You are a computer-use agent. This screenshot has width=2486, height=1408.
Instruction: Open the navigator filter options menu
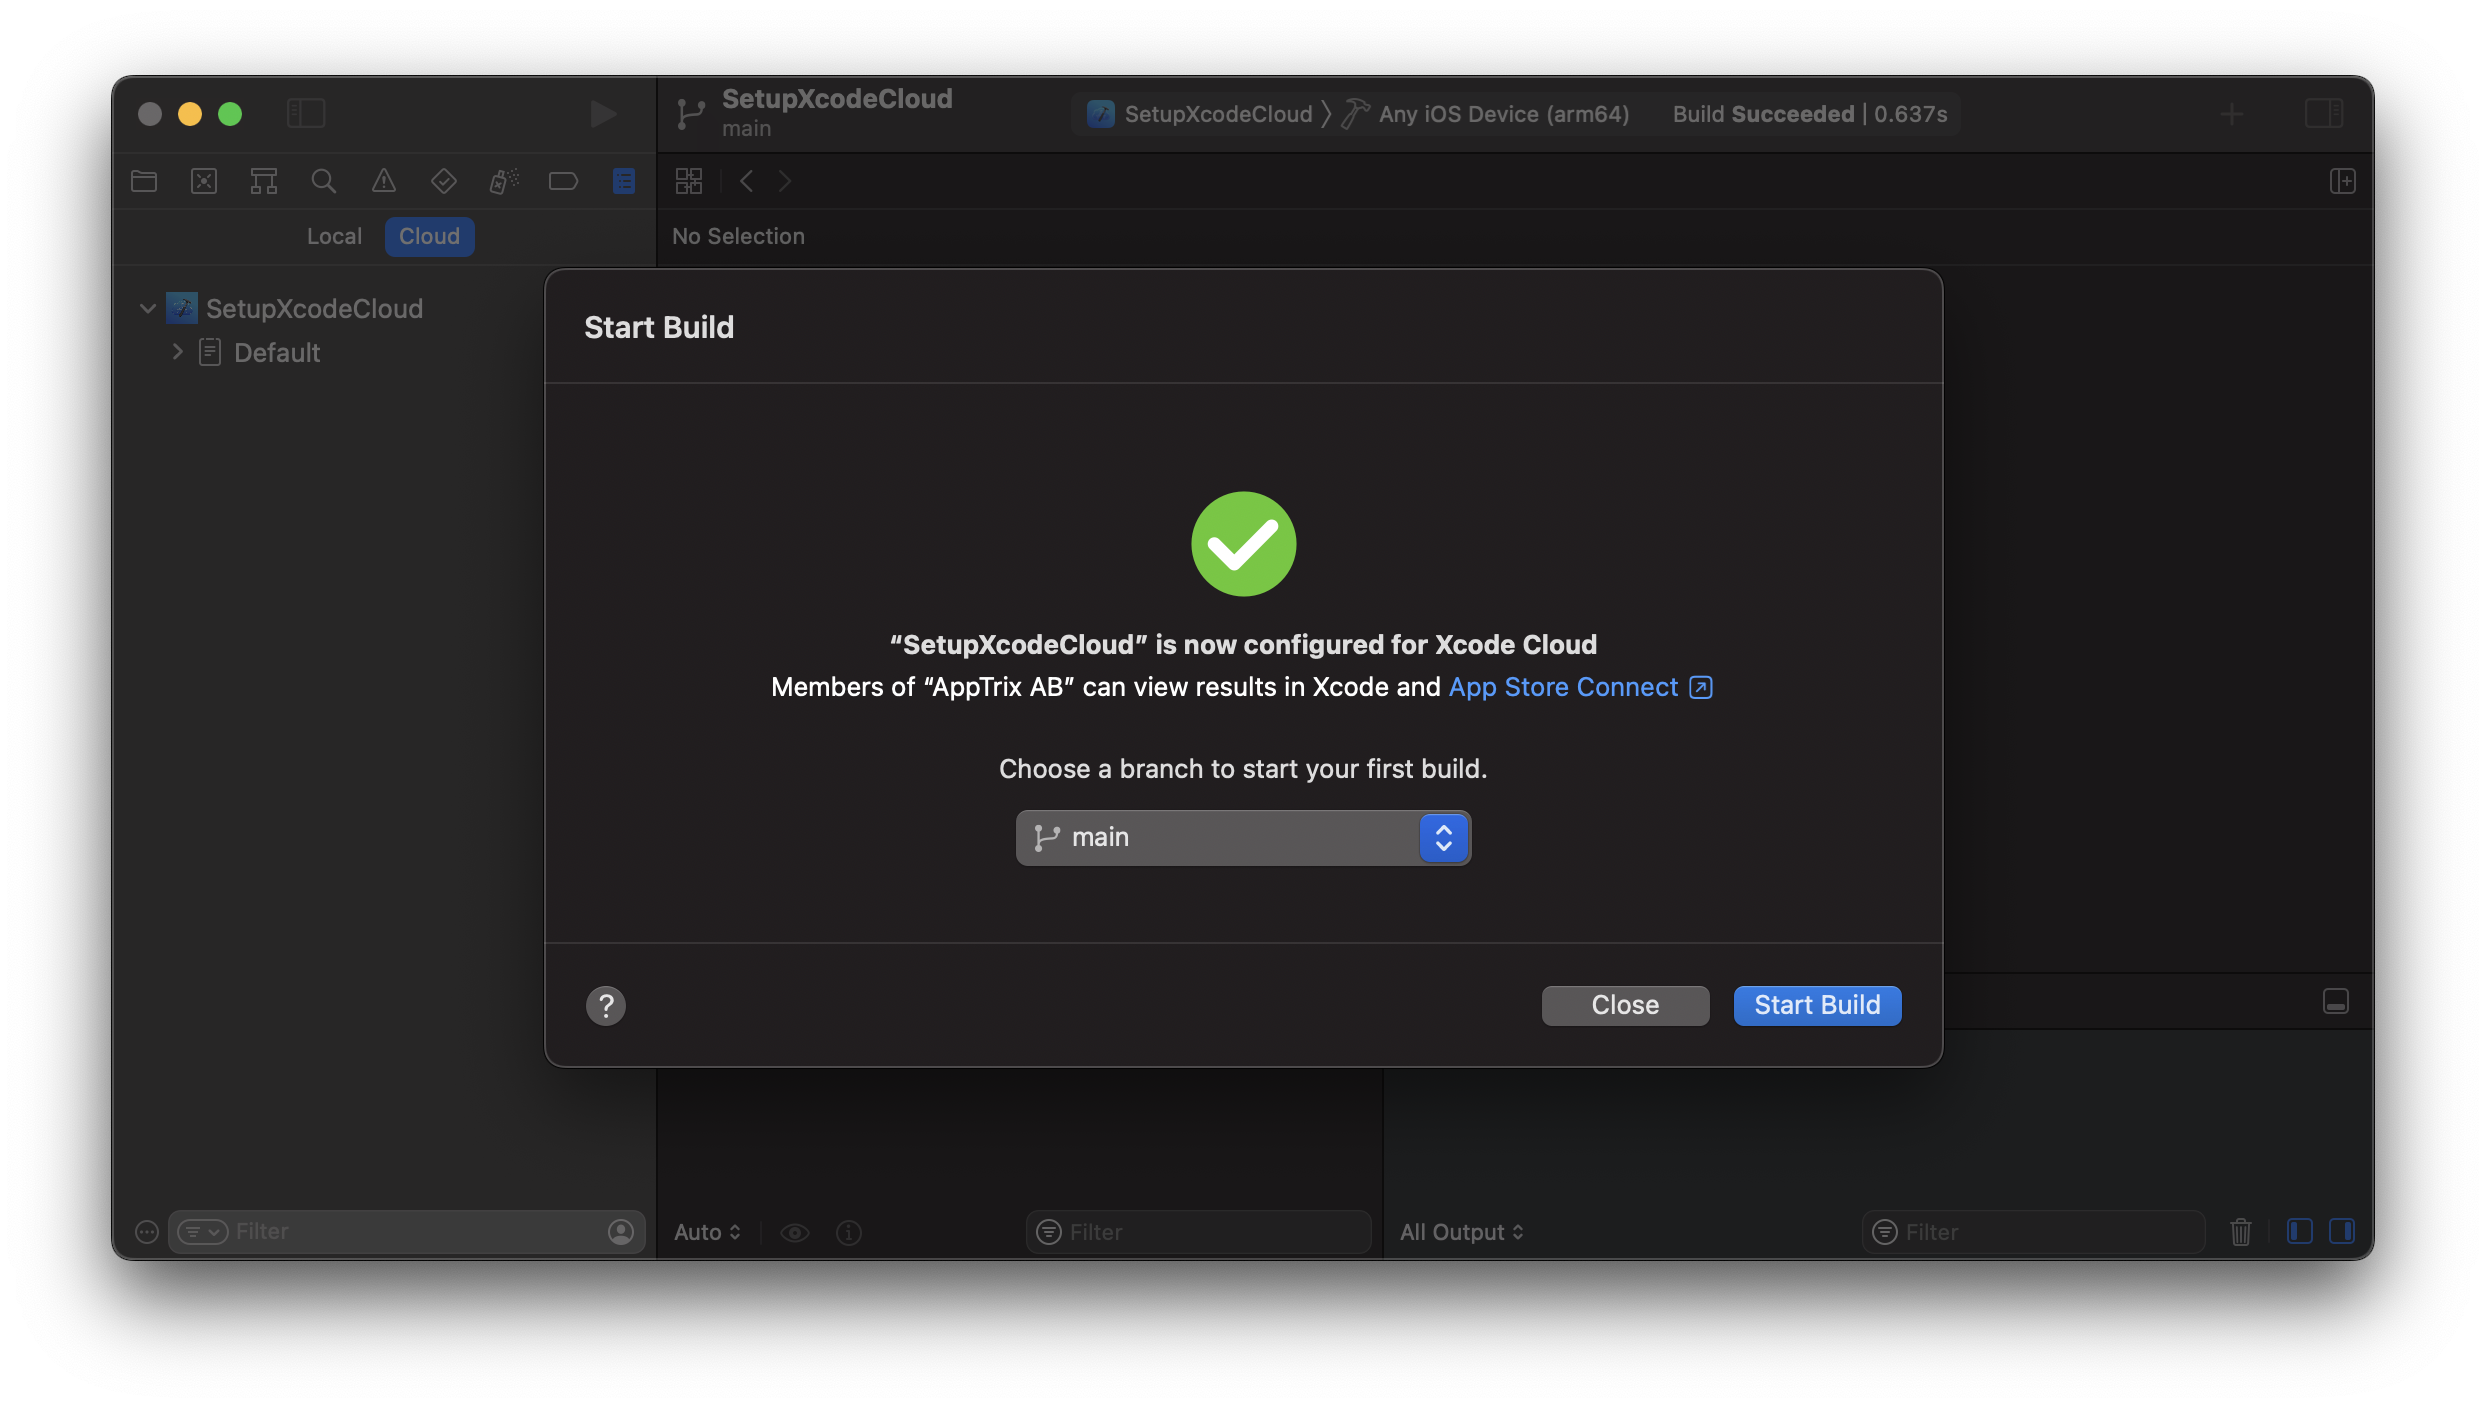point(203,1232)
